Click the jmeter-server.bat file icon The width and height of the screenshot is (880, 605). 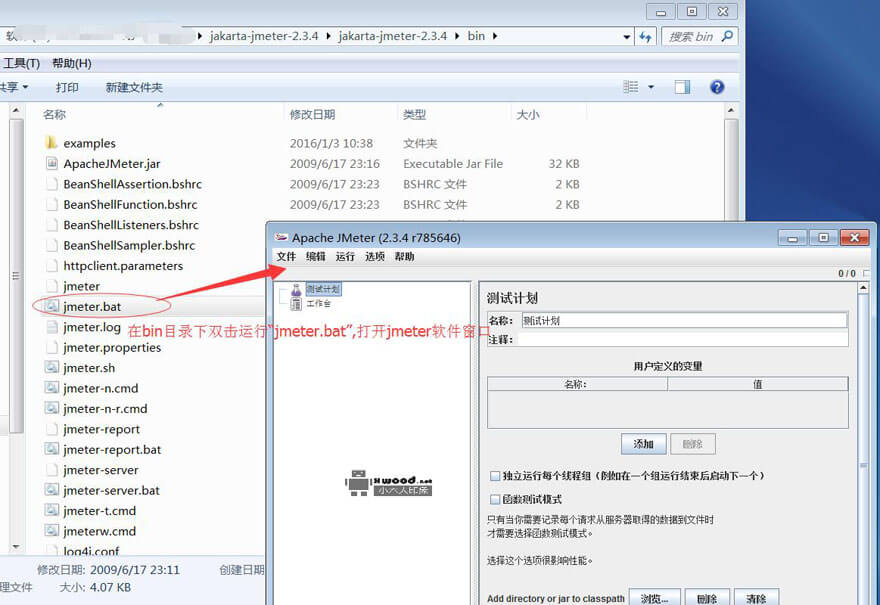[52, 490]
